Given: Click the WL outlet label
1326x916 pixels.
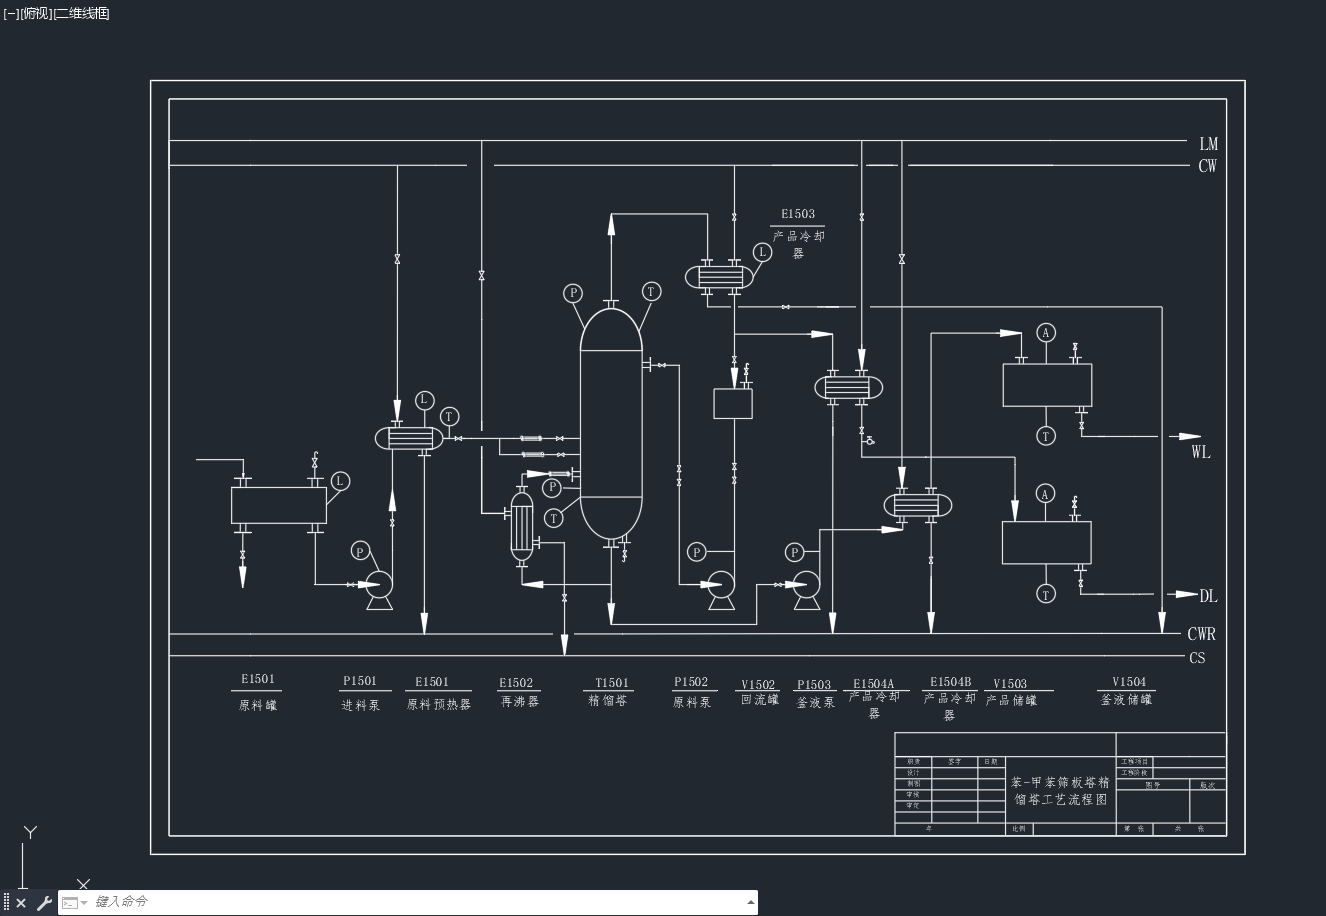Looking at the screenshot, I should (x=1201, y=452).
